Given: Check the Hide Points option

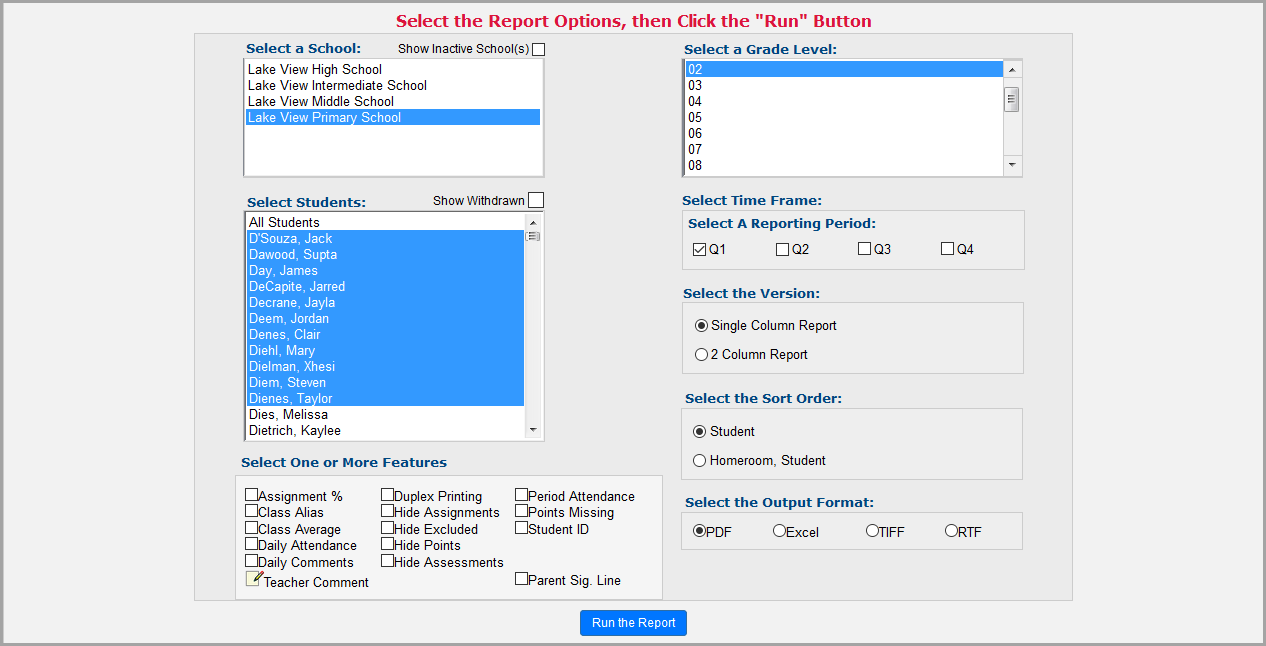Looking at the screenshot, I should [x=388, y=543].
